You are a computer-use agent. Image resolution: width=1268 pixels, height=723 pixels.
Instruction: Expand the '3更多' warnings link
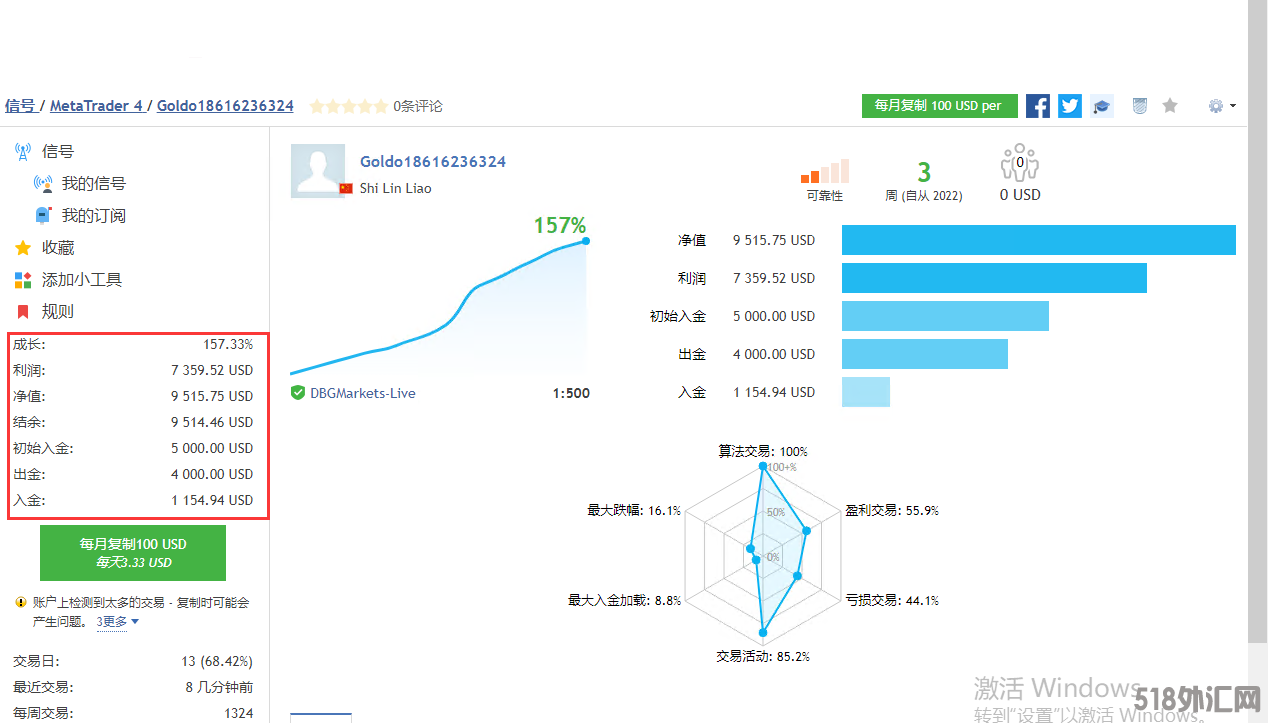(117, 622)
